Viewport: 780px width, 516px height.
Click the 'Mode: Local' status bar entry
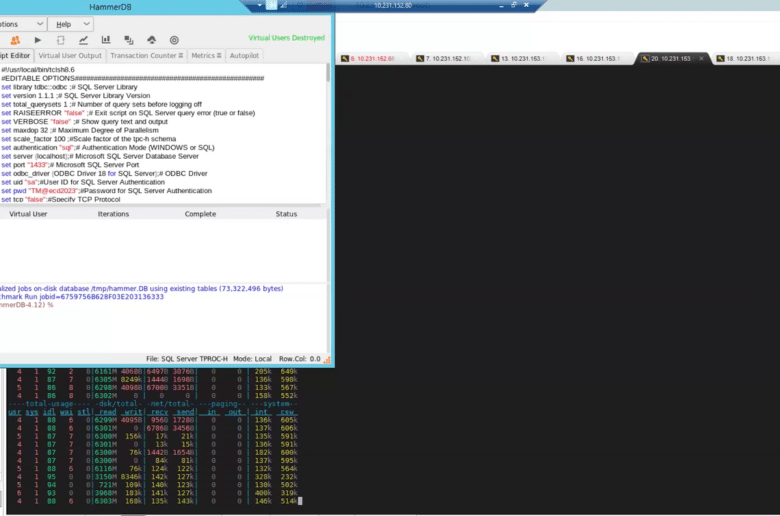[x=252, y=359]
